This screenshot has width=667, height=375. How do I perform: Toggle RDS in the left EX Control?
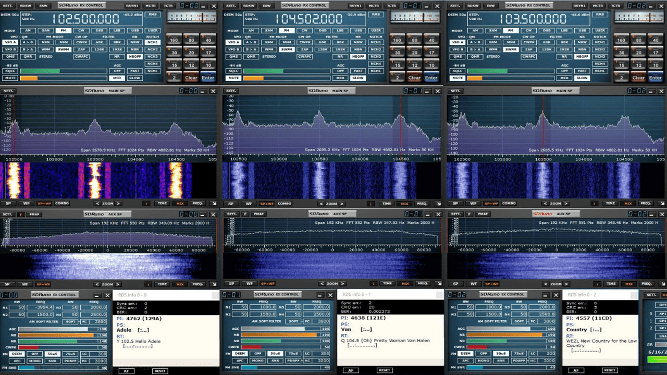tap(52, 361)
